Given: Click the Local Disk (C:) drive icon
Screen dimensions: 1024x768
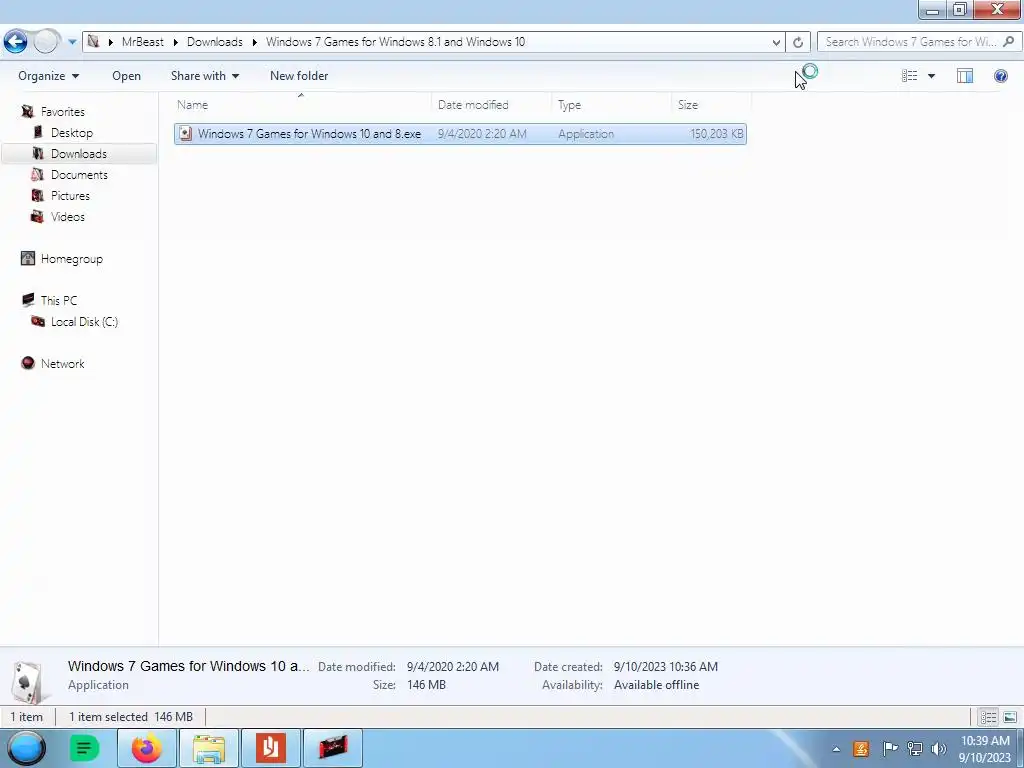Looking at the screenshot, I should 38,321.
